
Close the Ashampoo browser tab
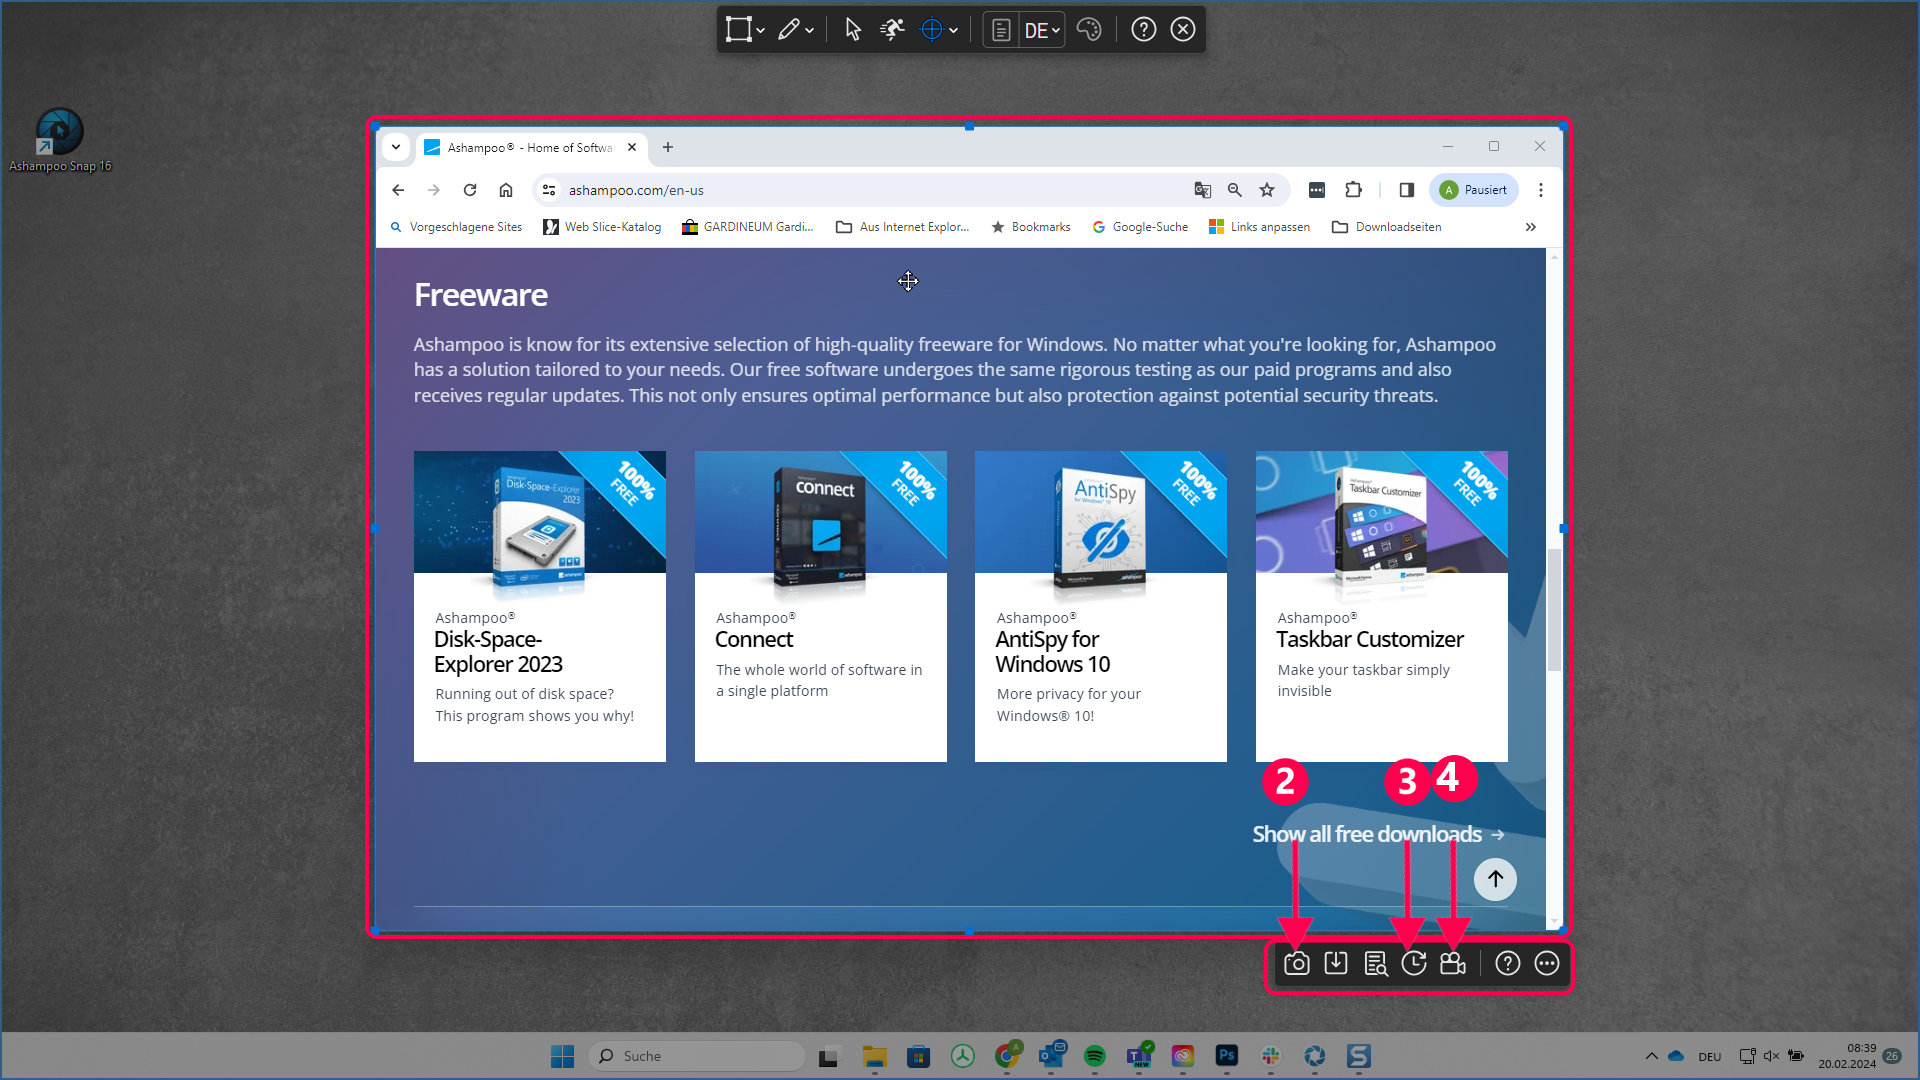tap(632, 147)
